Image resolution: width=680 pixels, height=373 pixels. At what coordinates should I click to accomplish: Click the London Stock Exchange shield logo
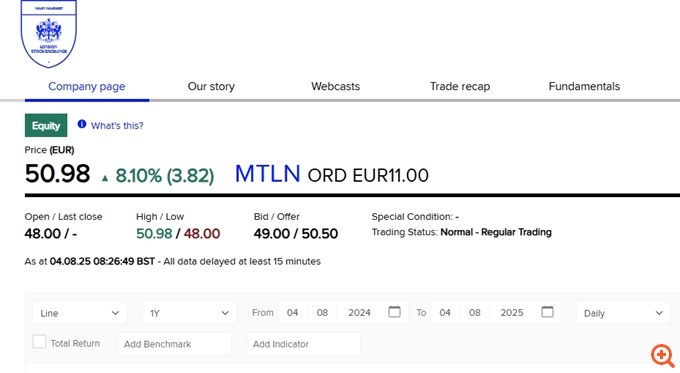point(49,33)
